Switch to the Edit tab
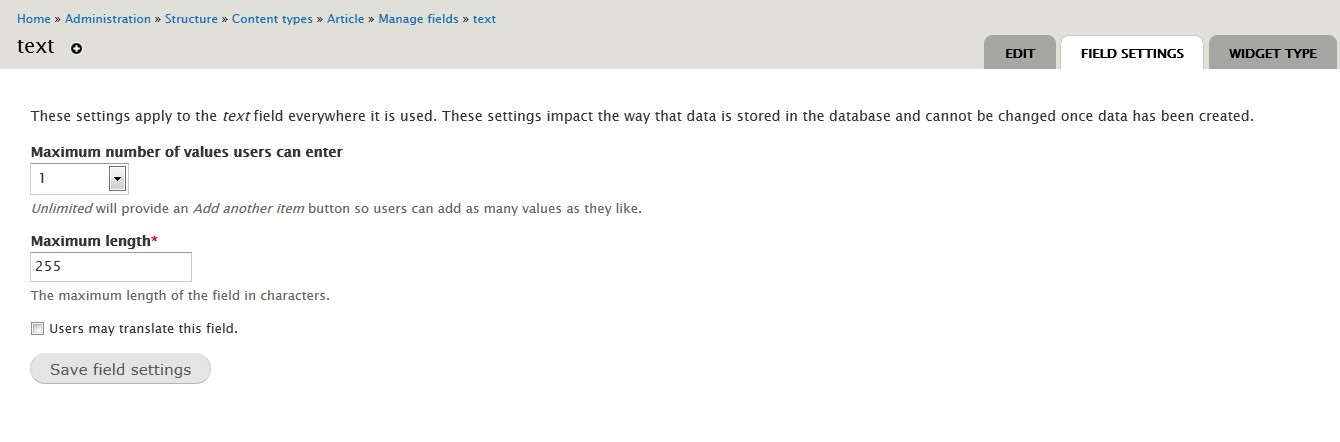The height and width of the screenshot is (442, 1340). pyautogui.click(x=1020, y=53)
